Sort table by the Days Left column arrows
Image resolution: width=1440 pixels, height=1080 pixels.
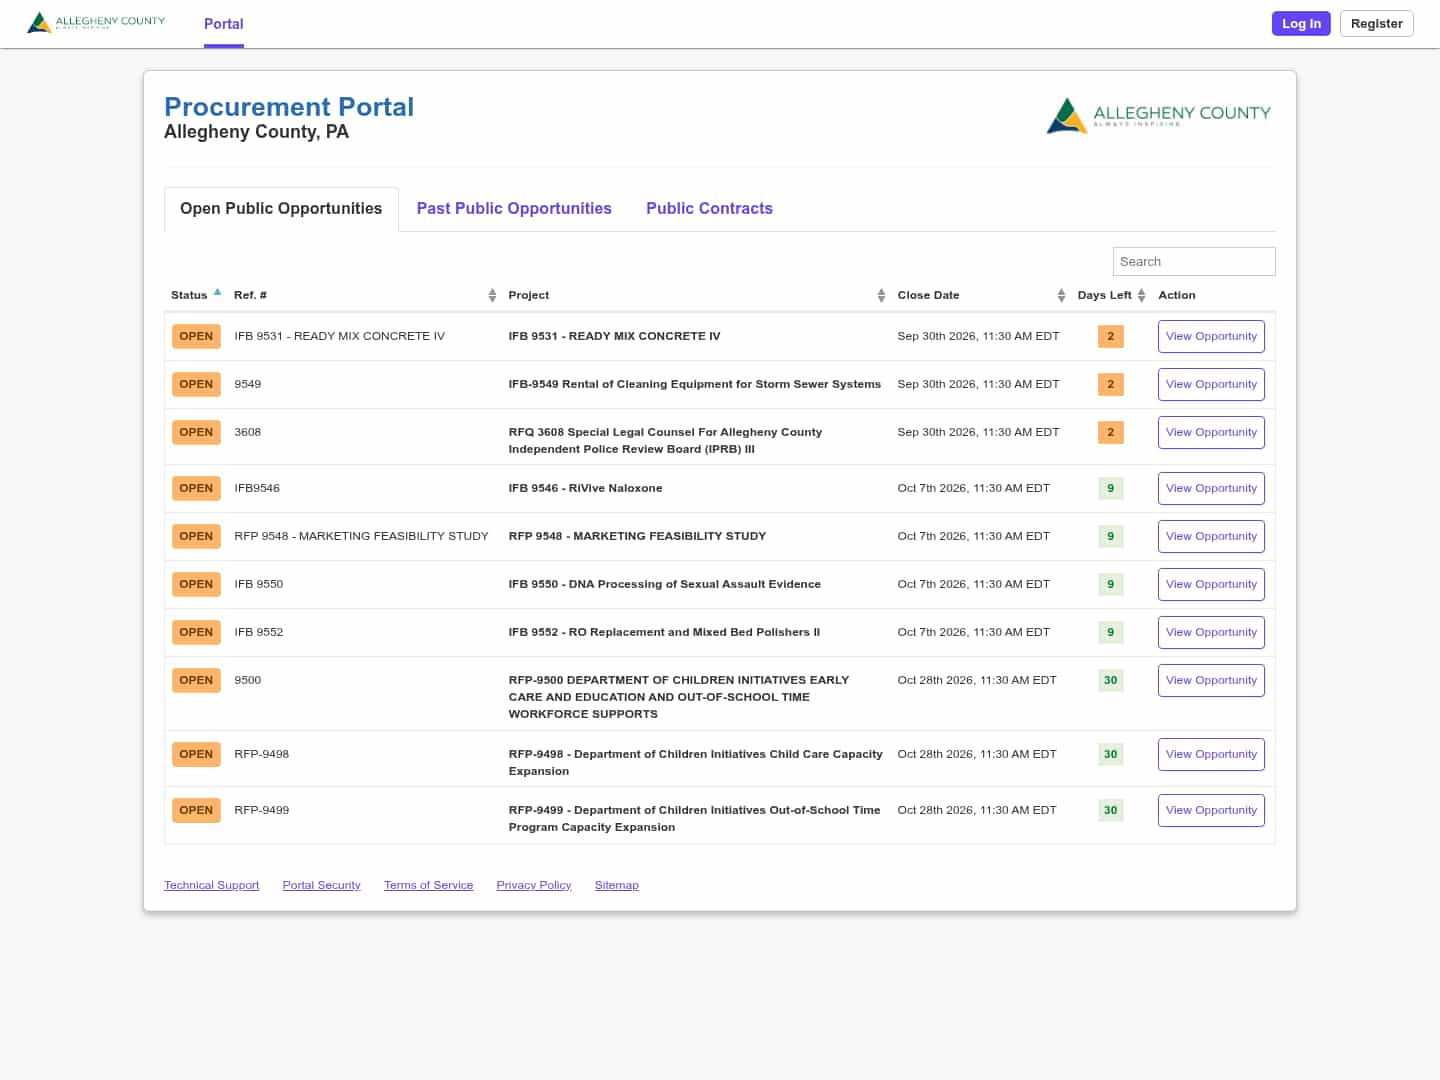coord(1141,295)
